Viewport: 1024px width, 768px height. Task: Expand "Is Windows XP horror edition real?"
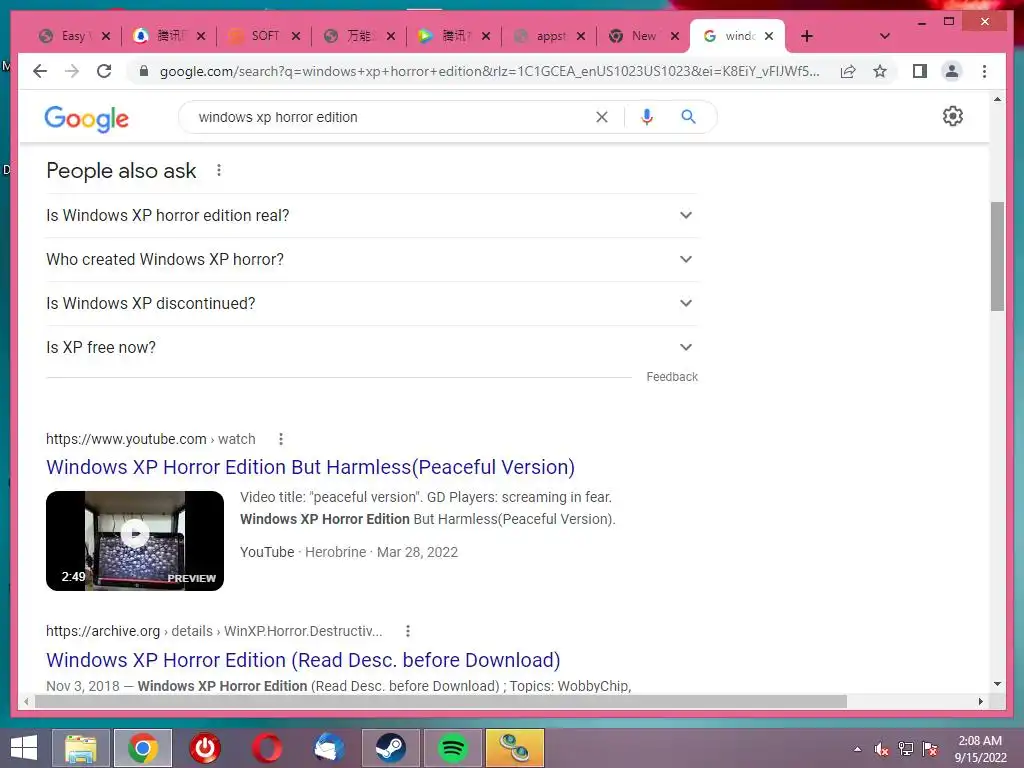(x=372, y=216)
